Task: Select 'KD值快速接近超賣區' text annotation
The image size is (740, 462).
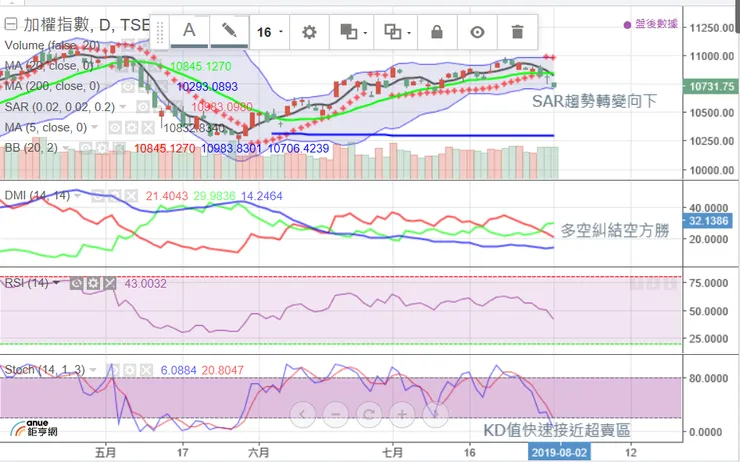Action: click(x=557, y=430)
